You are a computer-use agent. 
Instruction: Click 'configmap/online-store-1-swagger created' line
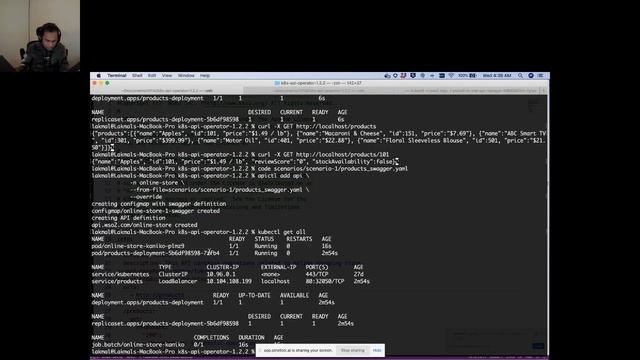click(156, 211)
